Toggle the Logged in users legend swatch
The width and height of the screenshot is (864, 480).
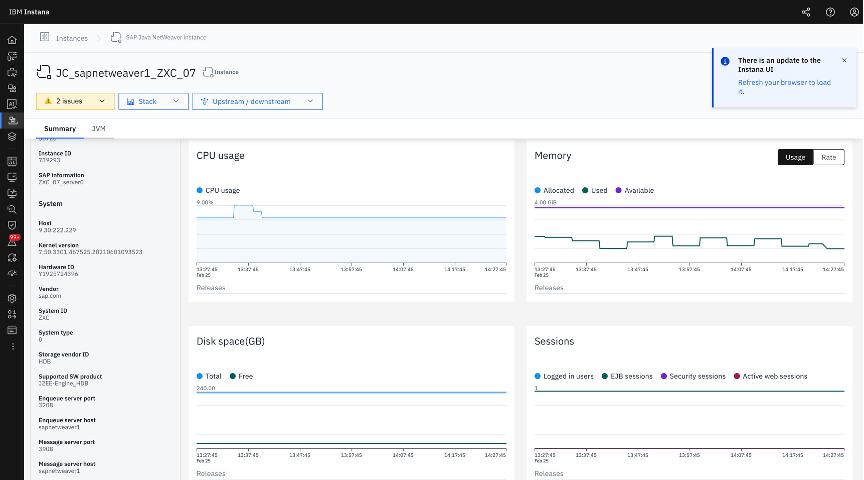tap(537, 376)
